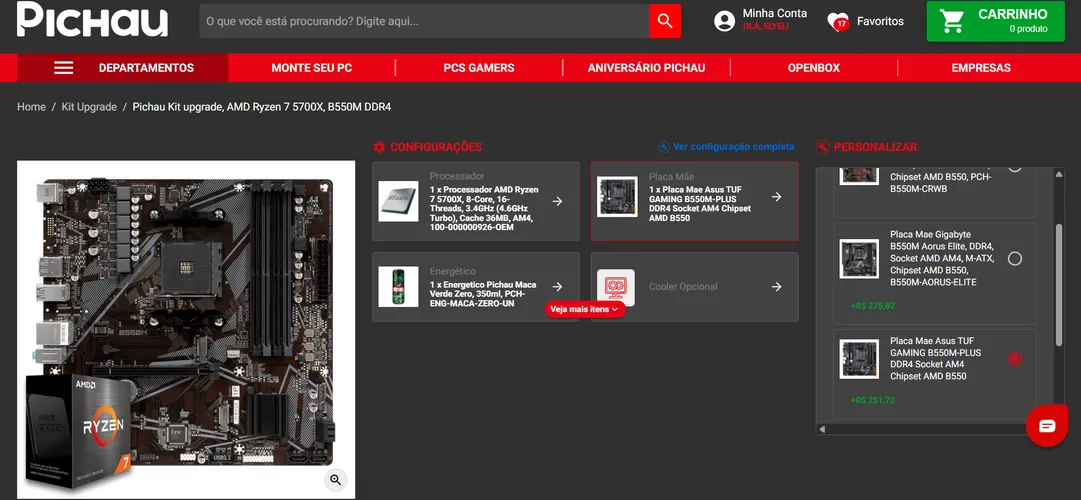Viewport: 1081px width, 500px height.
Task: Click the Gigabyte B550M Aorus Elite thumbnail
Action: click(x=859, y=259)
